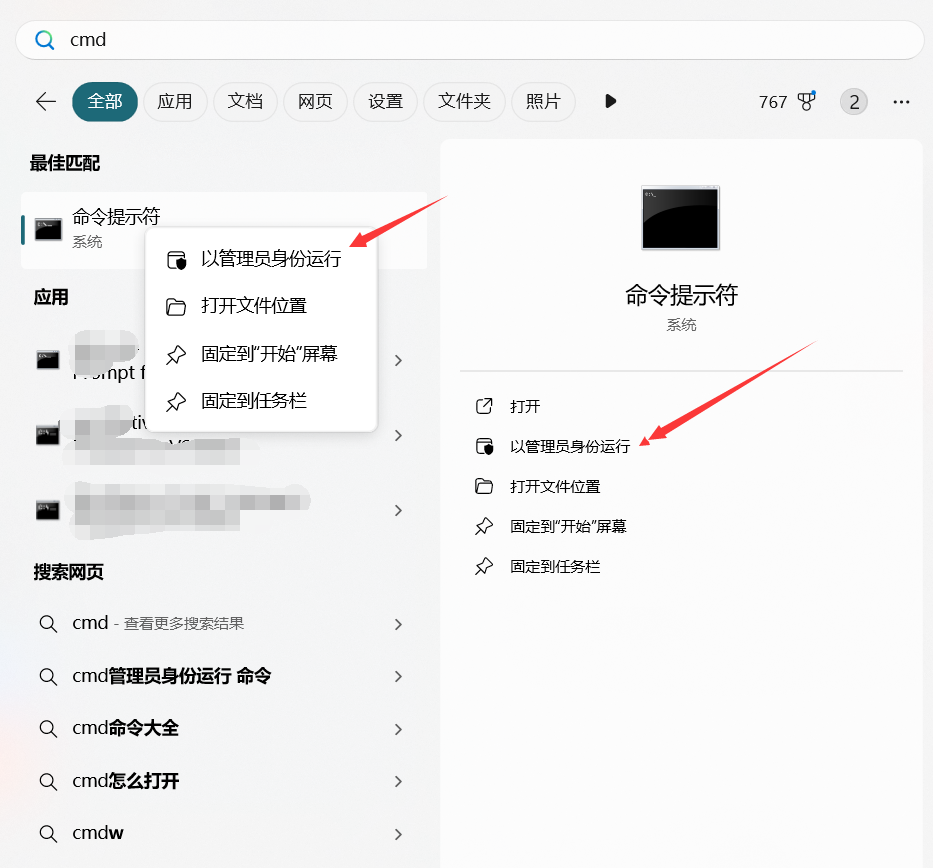Open the 文档 filter tab
This screenshot has width=933, height=868.
245,102
